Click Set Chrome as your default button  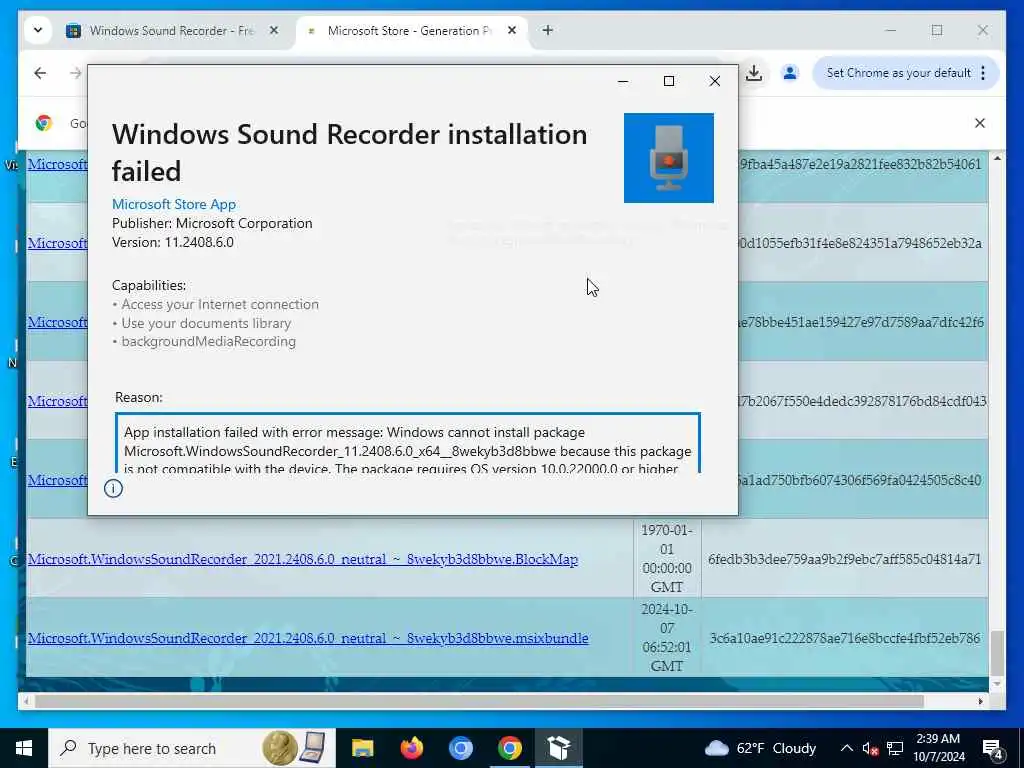tap(898, 73)
